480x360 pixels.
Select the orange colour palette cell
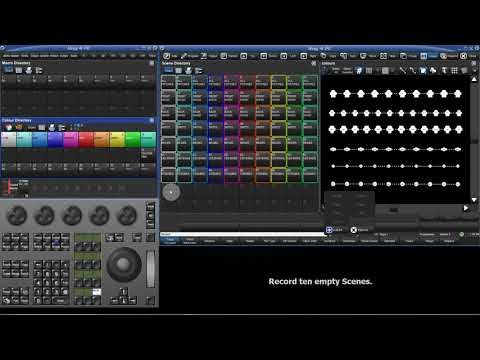(102, 139)
